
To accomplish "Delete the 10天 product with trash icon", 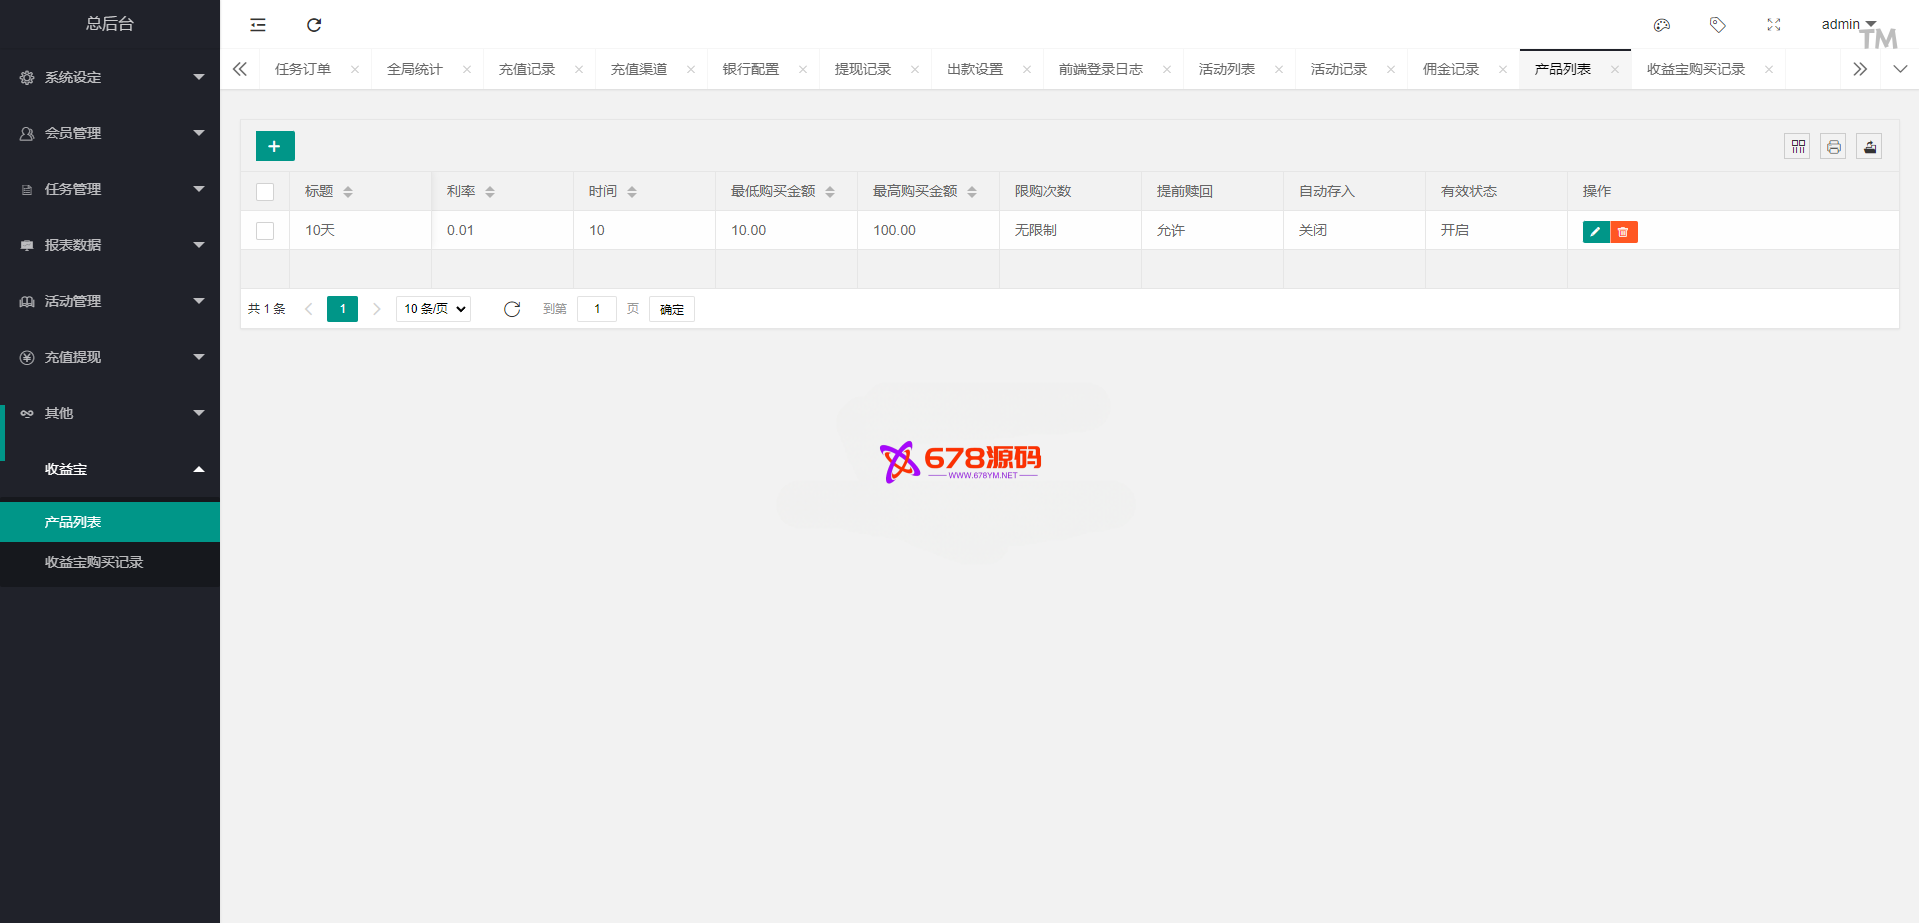I will point(1623,232).
